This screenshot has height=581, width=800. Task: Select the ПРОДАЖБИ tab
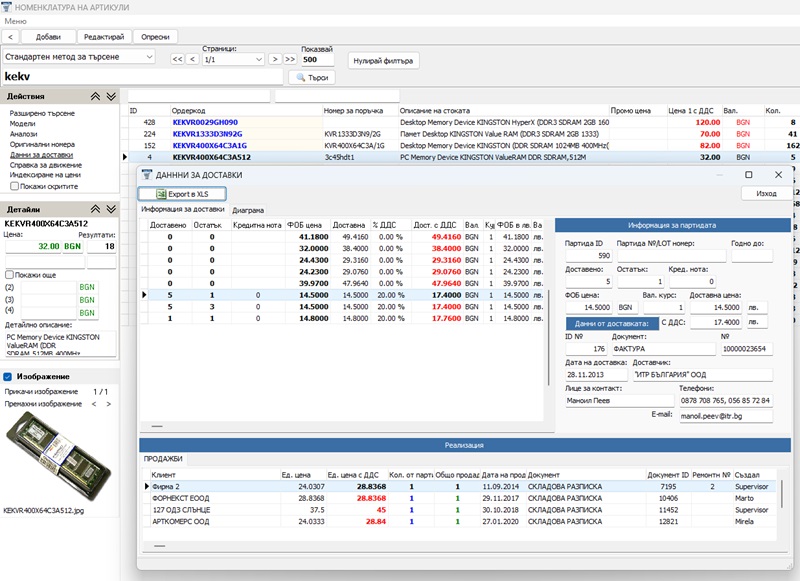163,459
